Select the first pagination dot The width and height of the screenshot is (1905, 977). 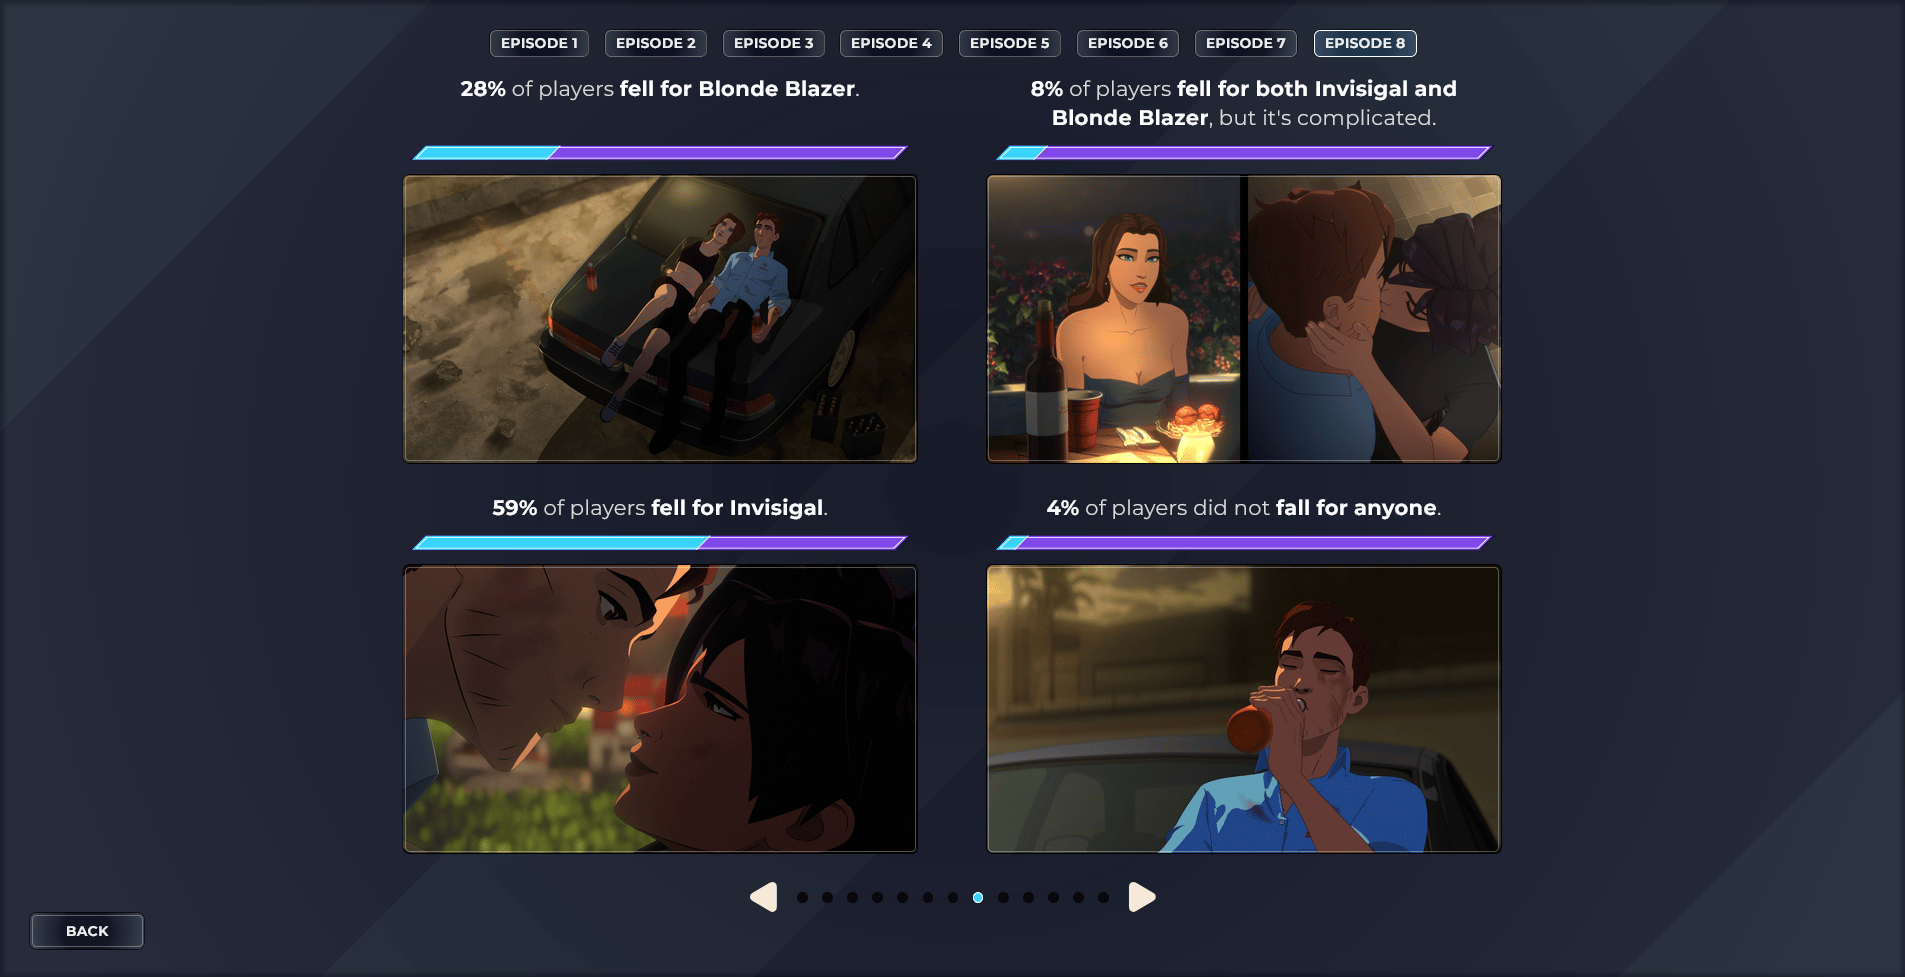coord(802,898)
